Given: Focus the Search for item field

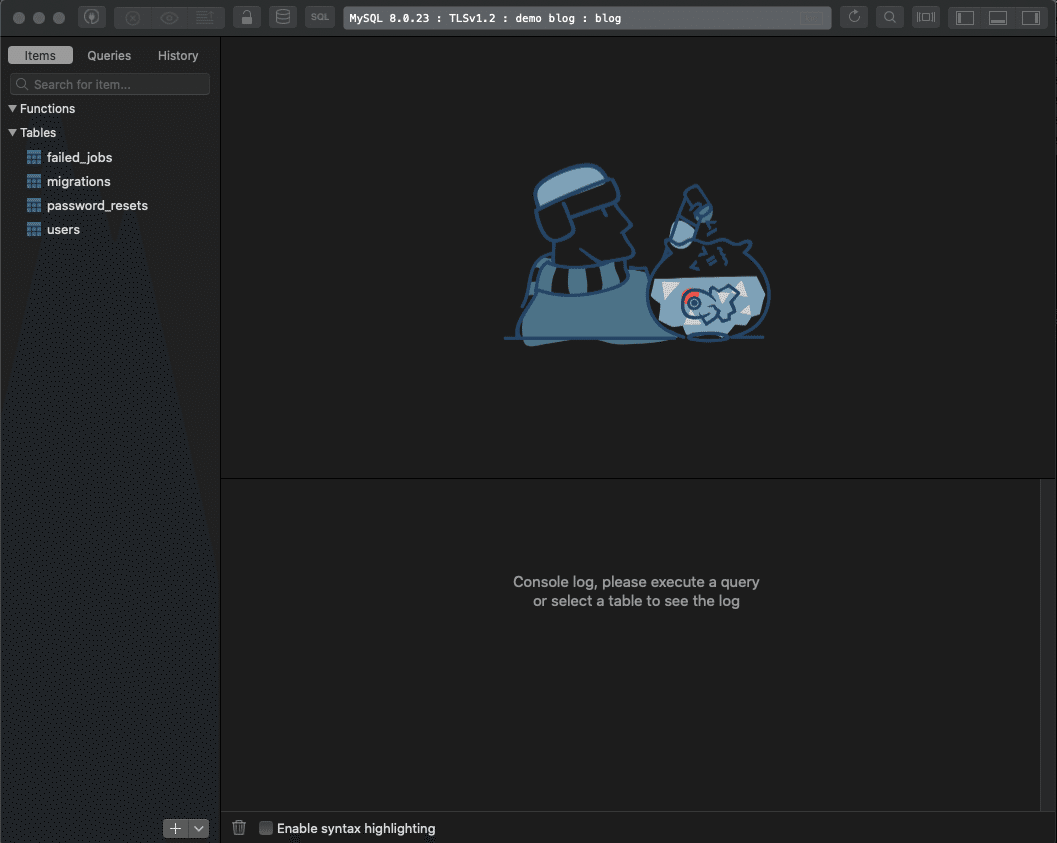Looking at the screenshot, I should tap(110, 84).
